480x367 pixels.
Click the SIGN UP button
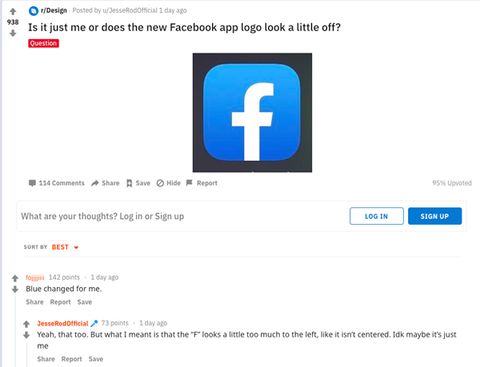[x=435, y=216]
